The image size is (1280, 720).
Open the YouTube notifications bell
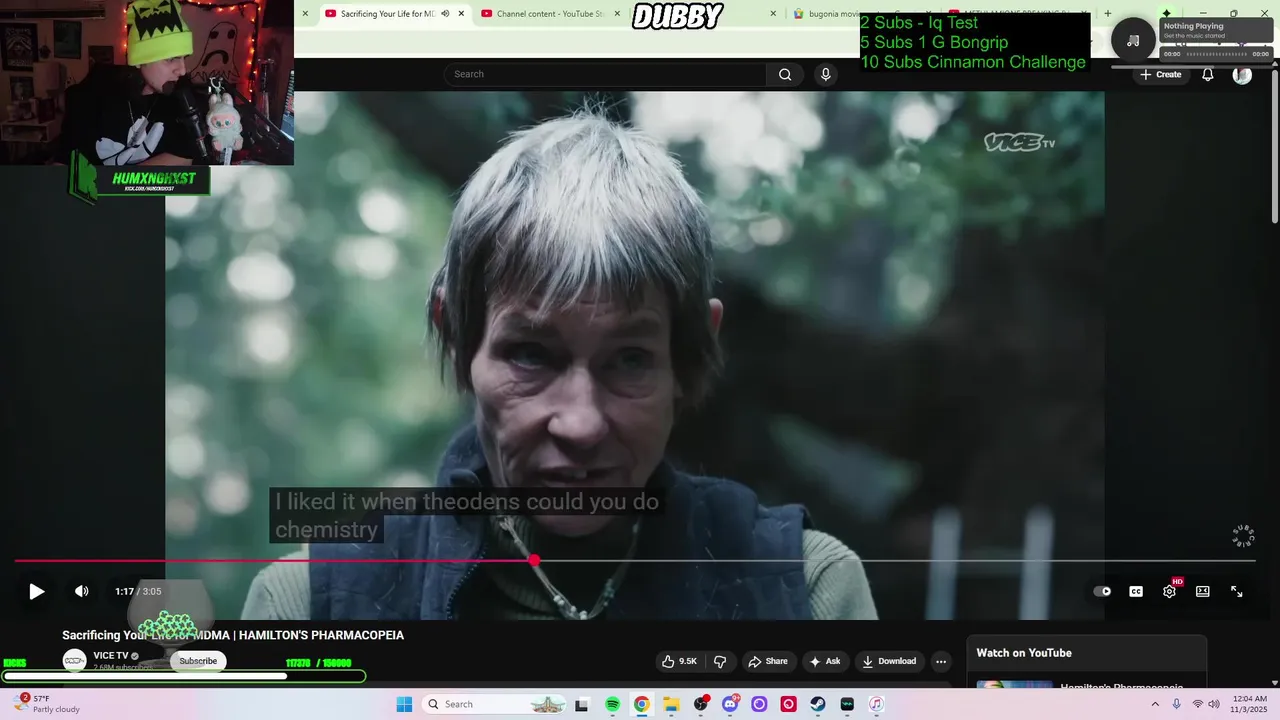pos(1208,74)
